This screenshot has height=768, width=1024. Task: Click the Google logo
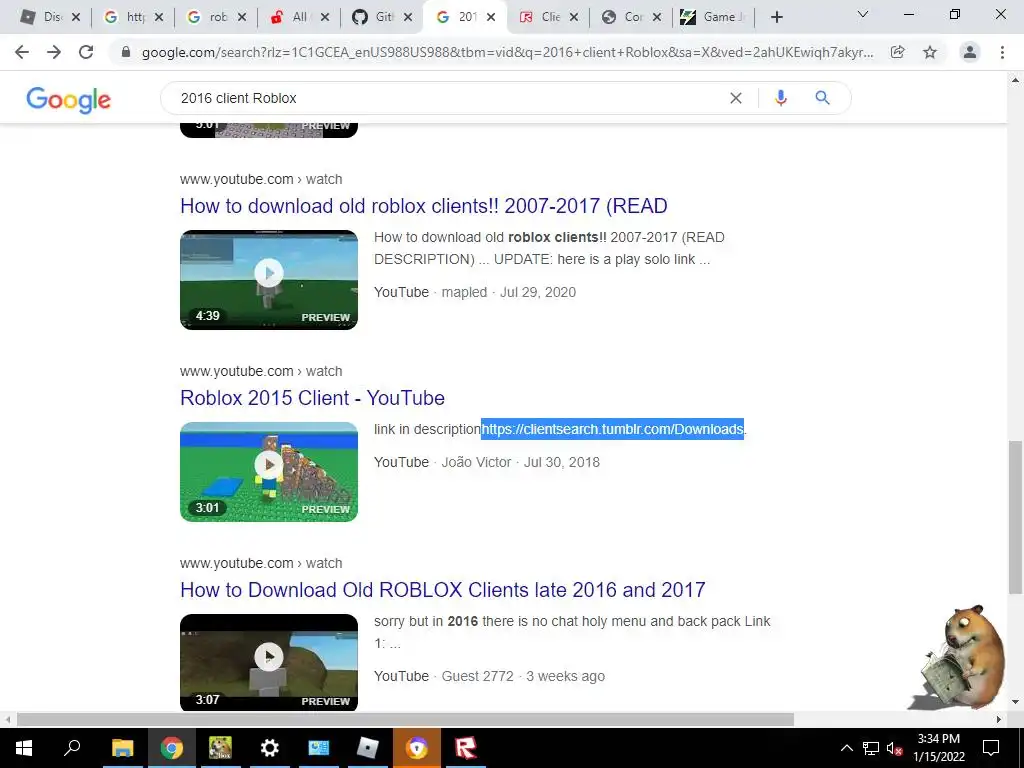click(x=69, y=99)
